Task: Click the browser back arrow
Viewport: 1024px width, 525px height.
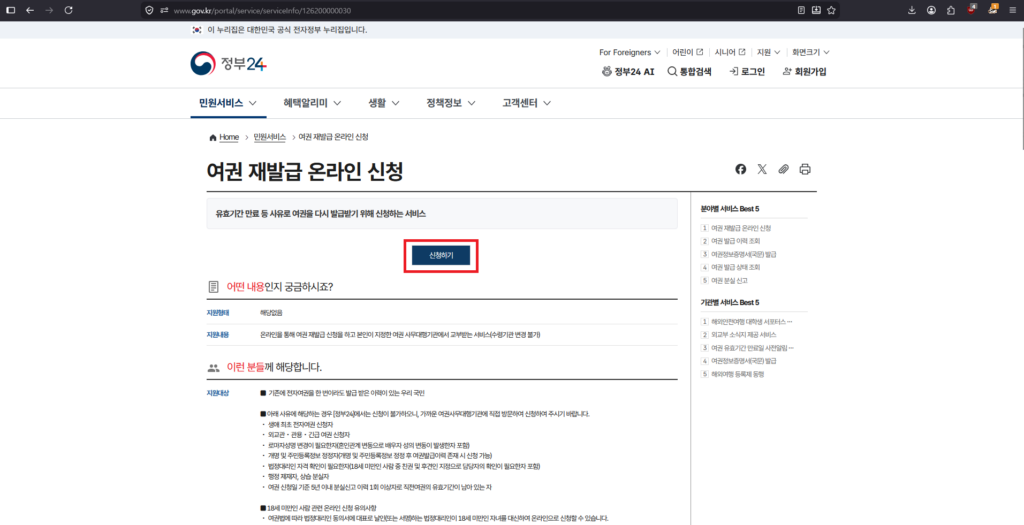Action: 30,10
